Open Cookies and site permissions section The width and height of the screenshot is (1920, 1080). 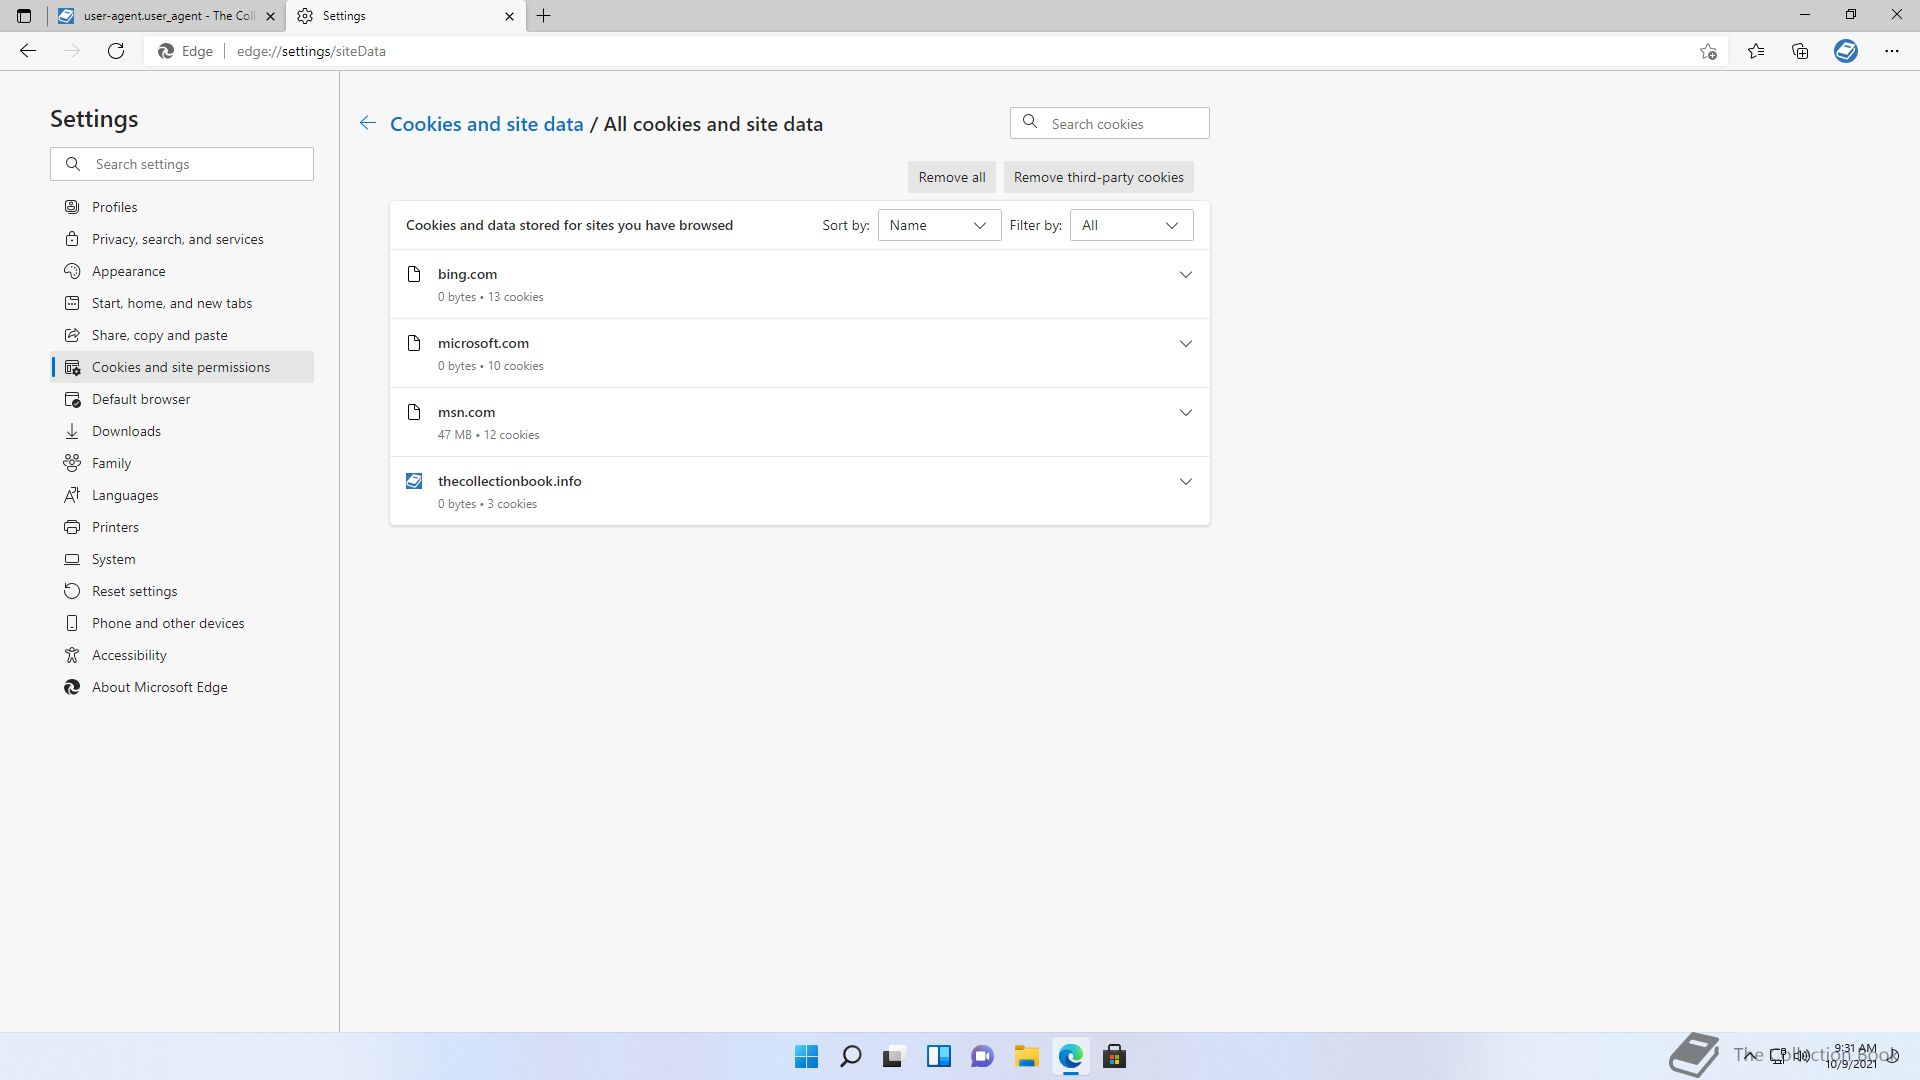(182, 367)
